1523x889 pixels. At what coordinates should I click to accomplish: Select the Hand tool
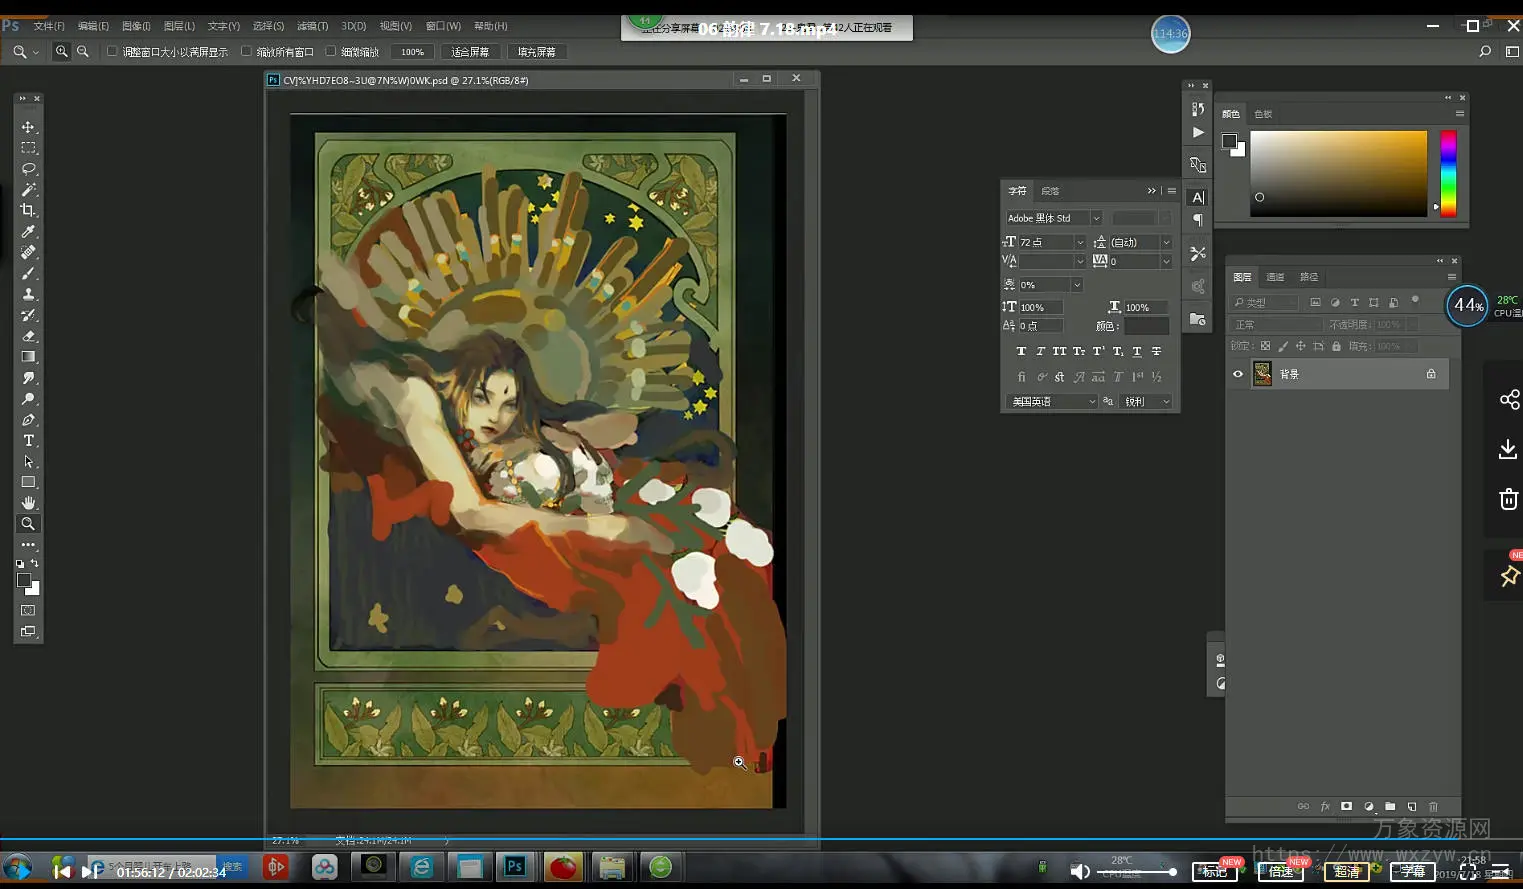coord(28,503)
